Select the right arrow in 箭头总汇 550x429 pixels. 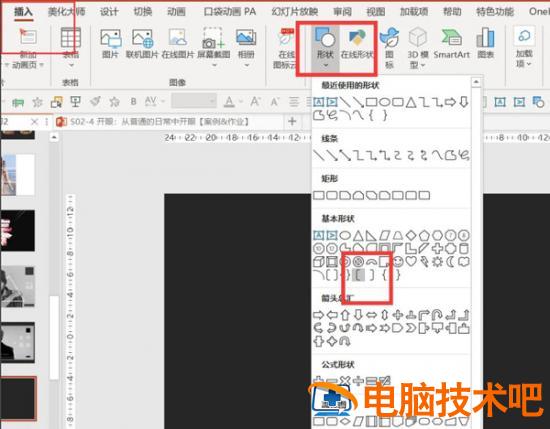click(318, 315)
